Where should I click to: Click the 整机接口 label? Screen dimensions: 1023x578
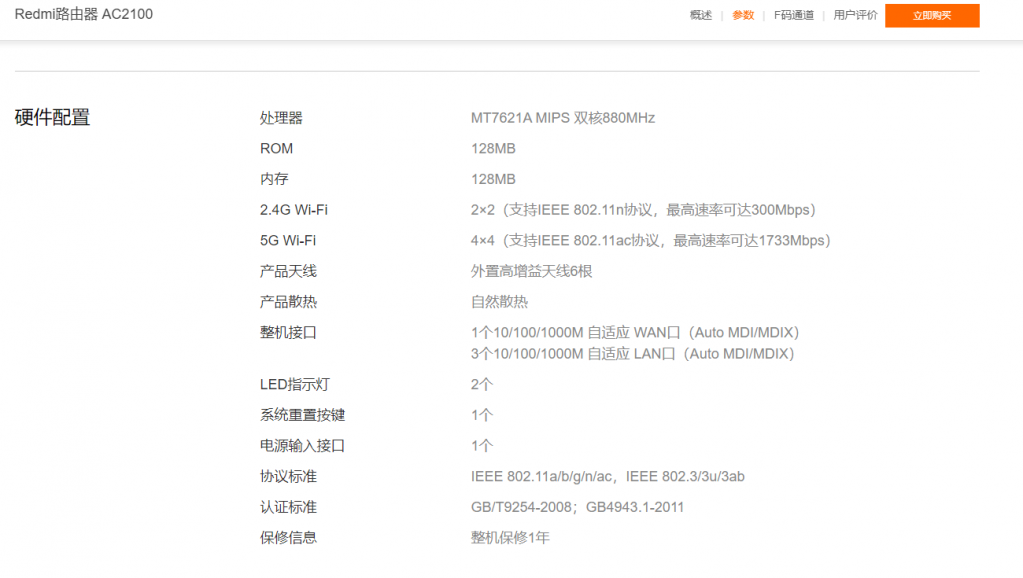pyautogui.click(x=288, y=333)
